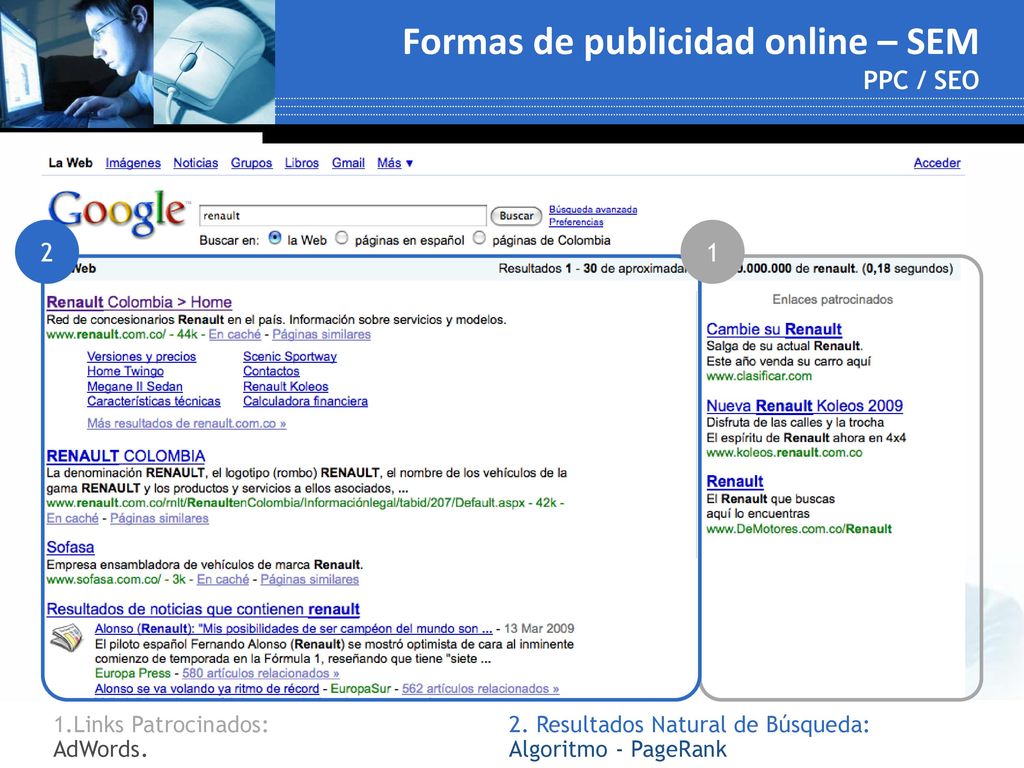Open the 'Megane II Sedan' sitelink

click(x=135, y=387)
